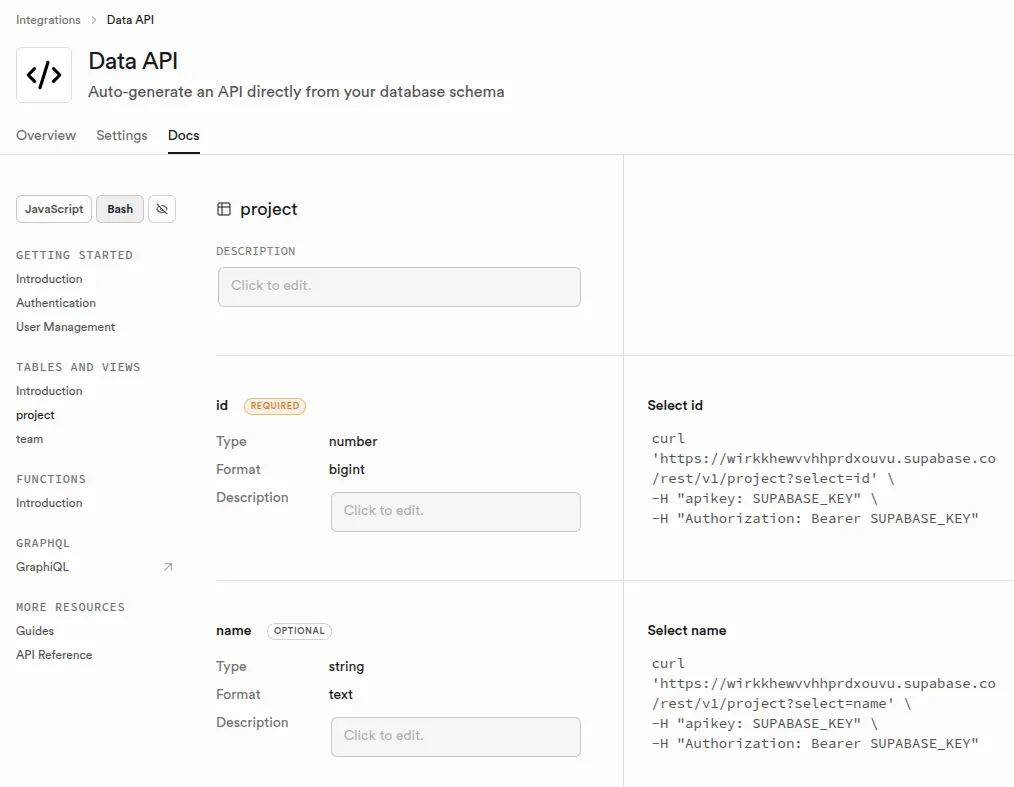Click the Data API code brackets icon

44,75
